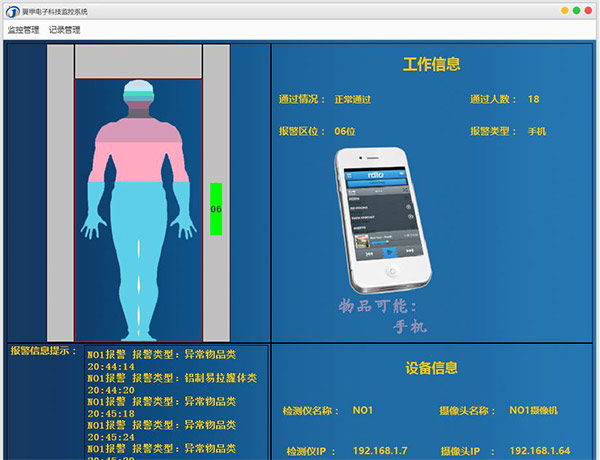Viewport: 600px width, 460px height.
Task: Click the app logo in the title bar
Action: point(11,10)
